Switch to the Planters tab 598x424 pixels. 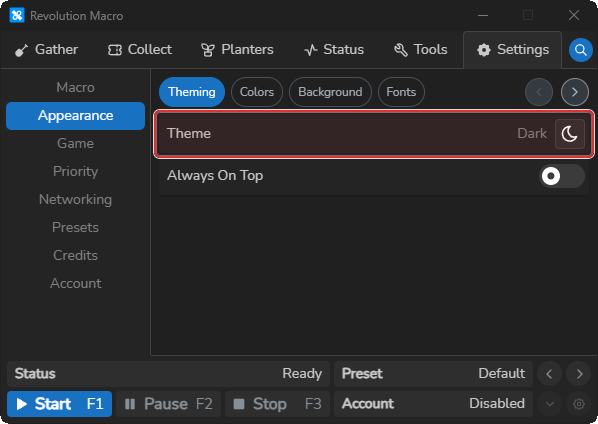[237, 50]
